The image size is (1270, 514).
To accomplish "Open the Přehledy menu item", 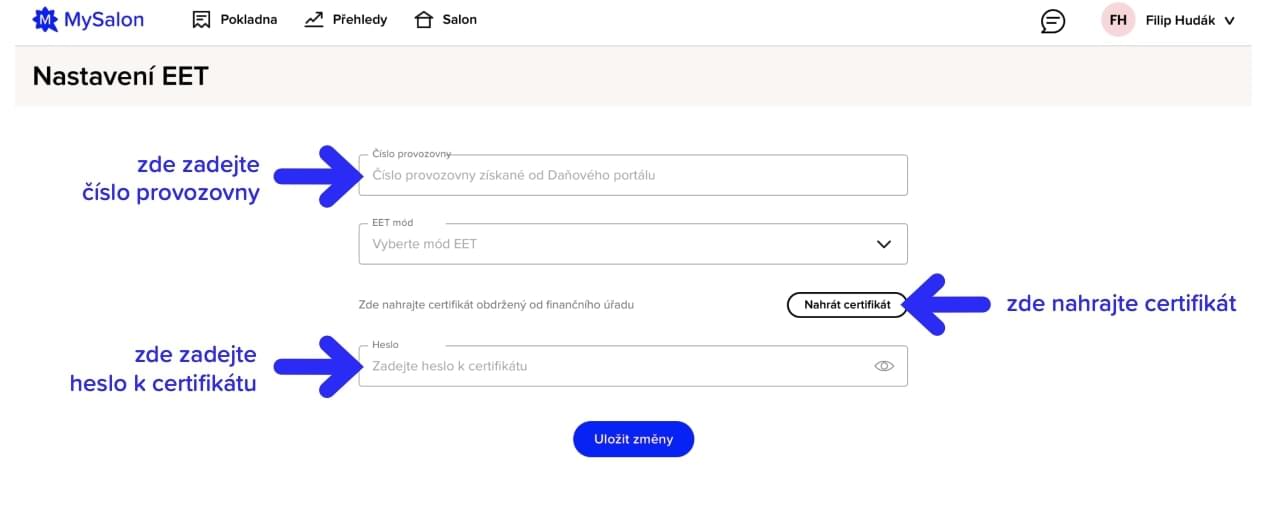I will click(x=359, y=19).
